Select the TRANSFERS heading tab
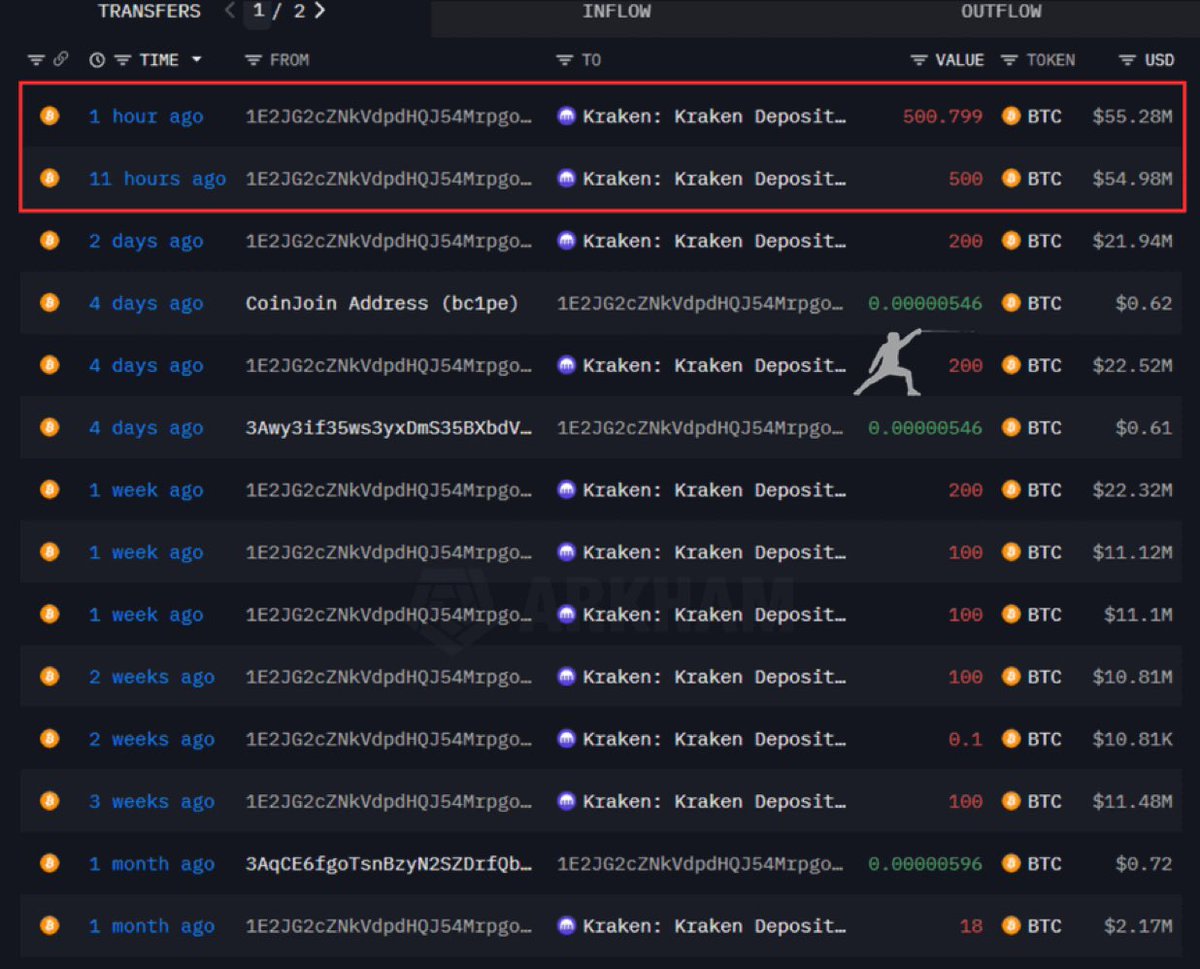This screenshot has width=1200, height=969. tap(149, 12)
